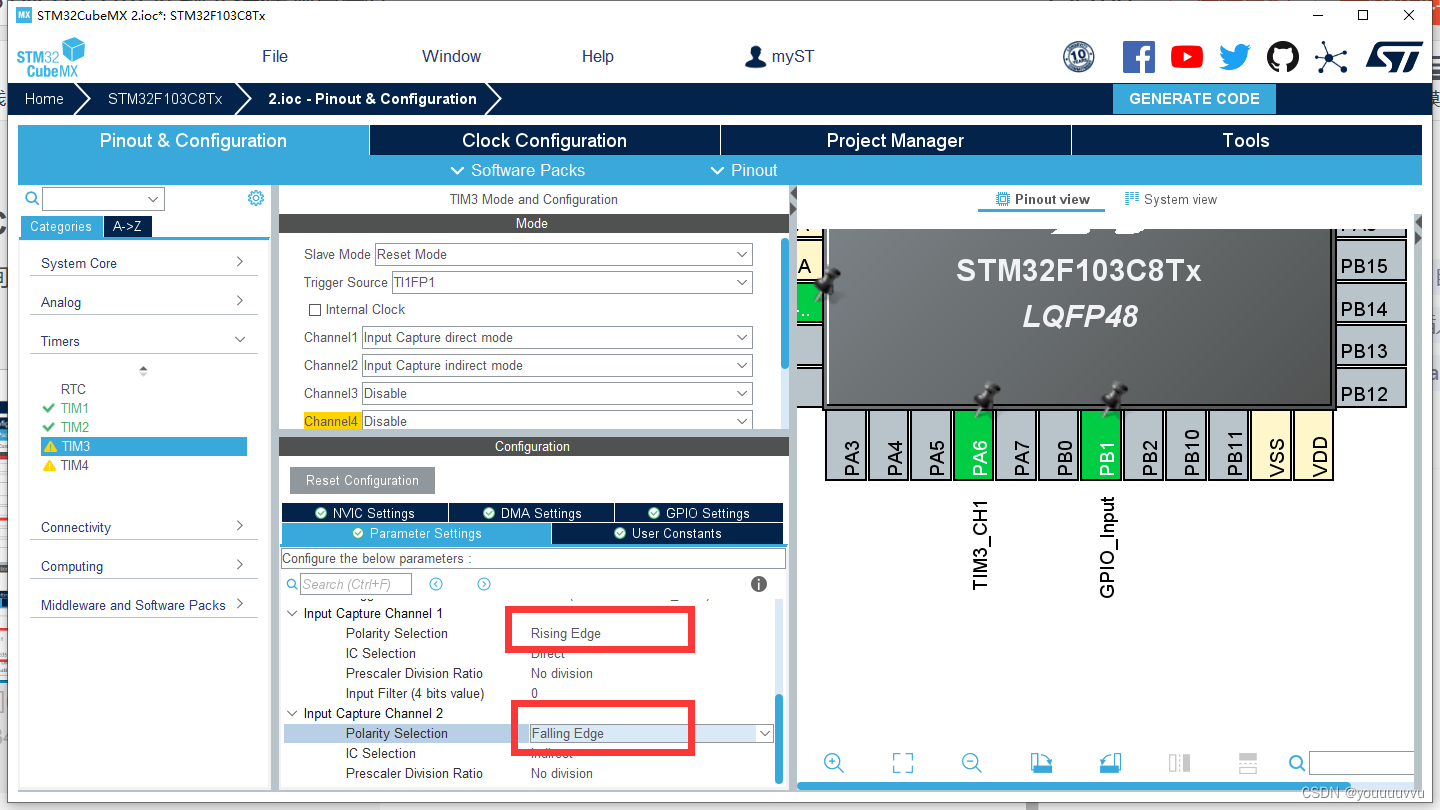Switch to the A->Z tab
This screenshot has width=1440, height=810.
point(127,226)
